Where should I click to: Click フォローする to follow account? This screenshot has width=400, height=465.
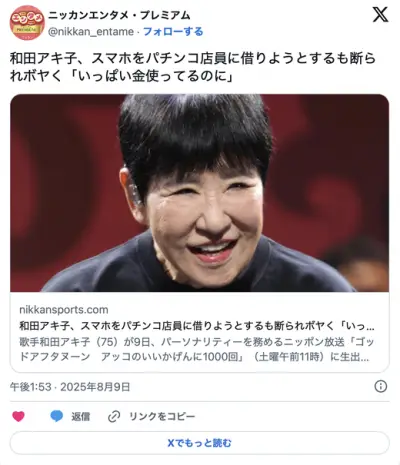173,32
